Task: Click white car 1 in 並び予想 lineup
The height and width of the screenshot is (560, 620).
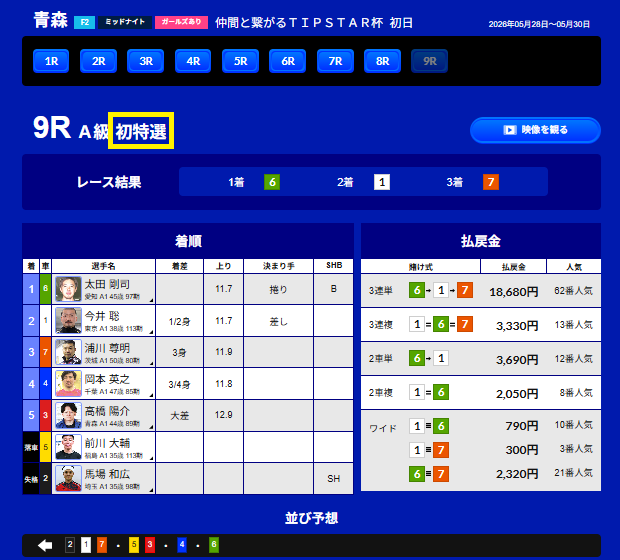Action: pyautogui.click(x=86, y=545)
